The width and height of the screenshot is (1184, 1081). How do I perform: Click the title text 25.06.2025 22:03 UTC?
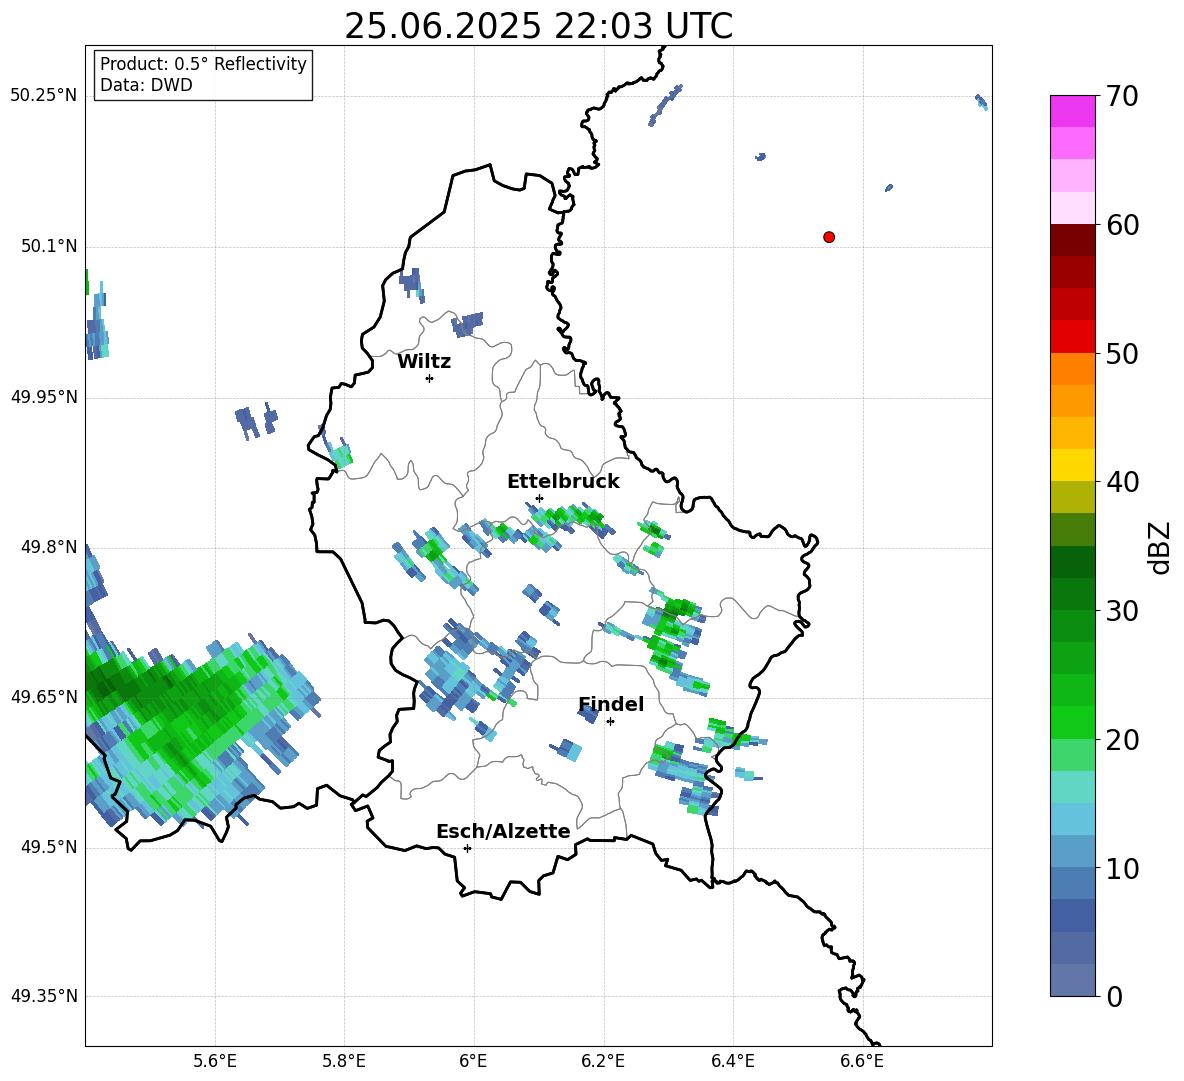pos(538,26)
